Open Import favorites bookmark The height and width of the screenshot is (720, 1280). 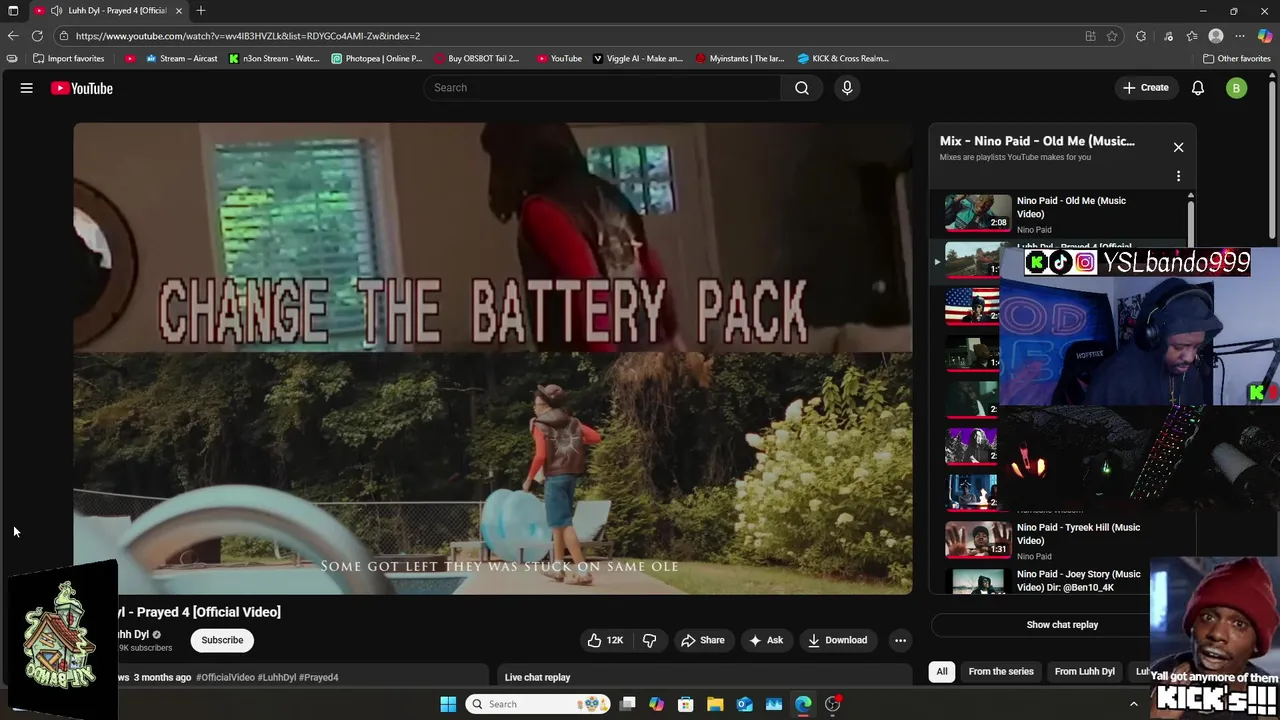click(x=68, y=58)
